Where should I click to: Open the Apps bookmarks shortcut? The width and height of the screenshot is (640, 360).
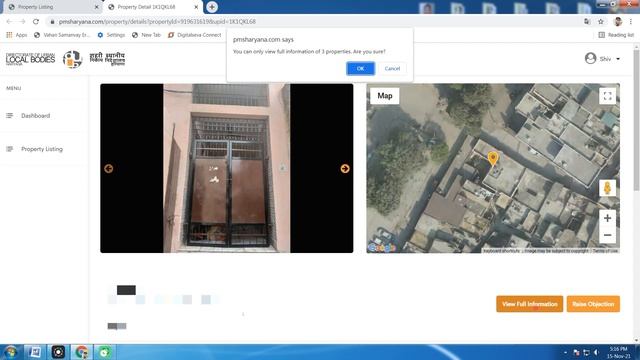(17, 35)
